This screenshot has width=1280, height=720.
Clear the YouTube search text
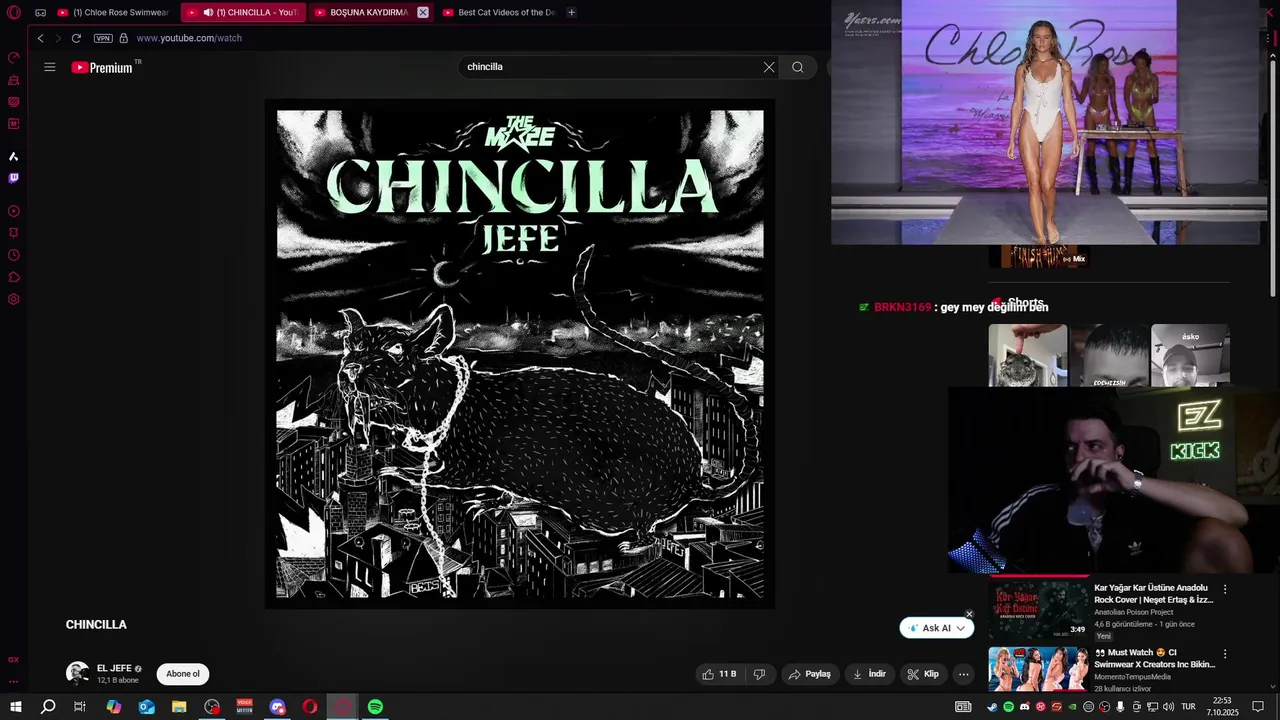click(x=769, y=67)
